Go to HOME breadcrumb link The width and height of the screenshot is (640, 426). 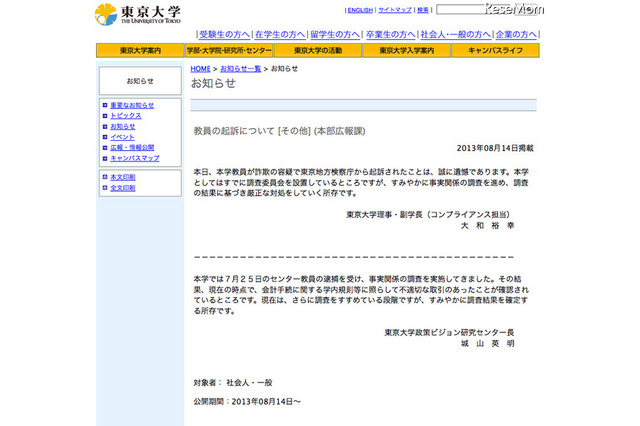click(200, 69)
